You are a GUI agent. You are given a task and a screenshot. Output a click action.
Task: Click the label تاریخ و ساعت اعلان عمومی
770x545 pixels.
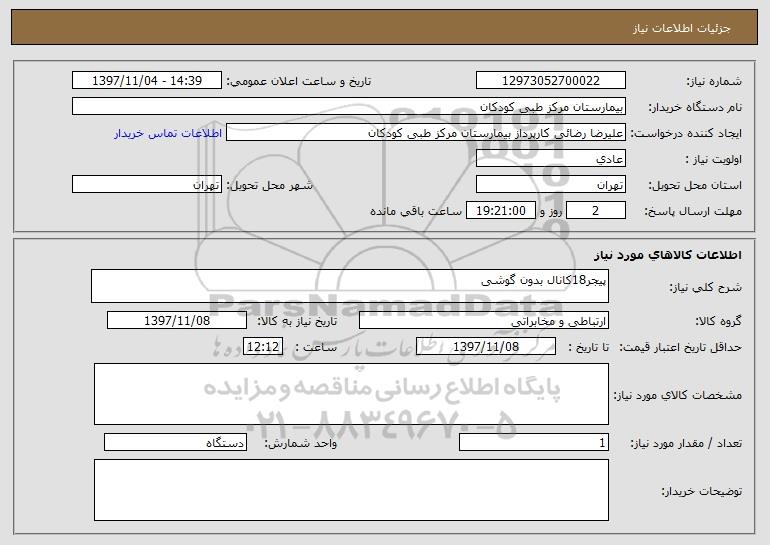(299, 82)
